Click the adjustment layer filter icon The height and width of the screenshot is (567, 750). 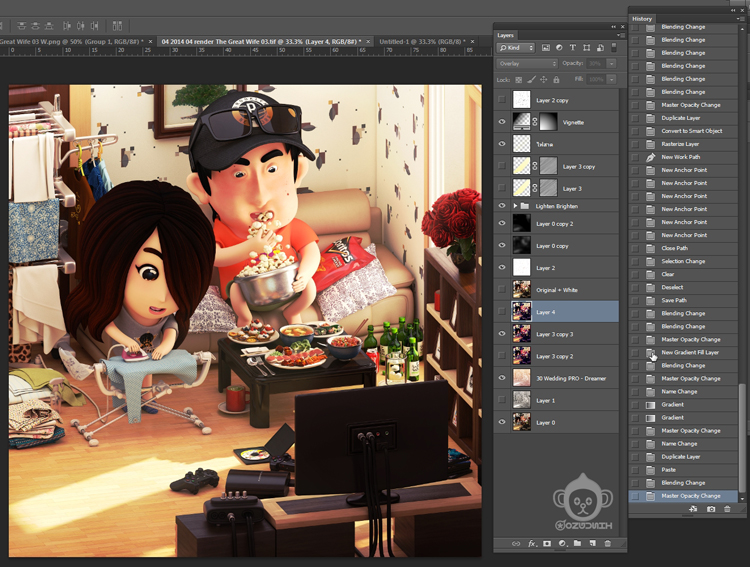559,48
